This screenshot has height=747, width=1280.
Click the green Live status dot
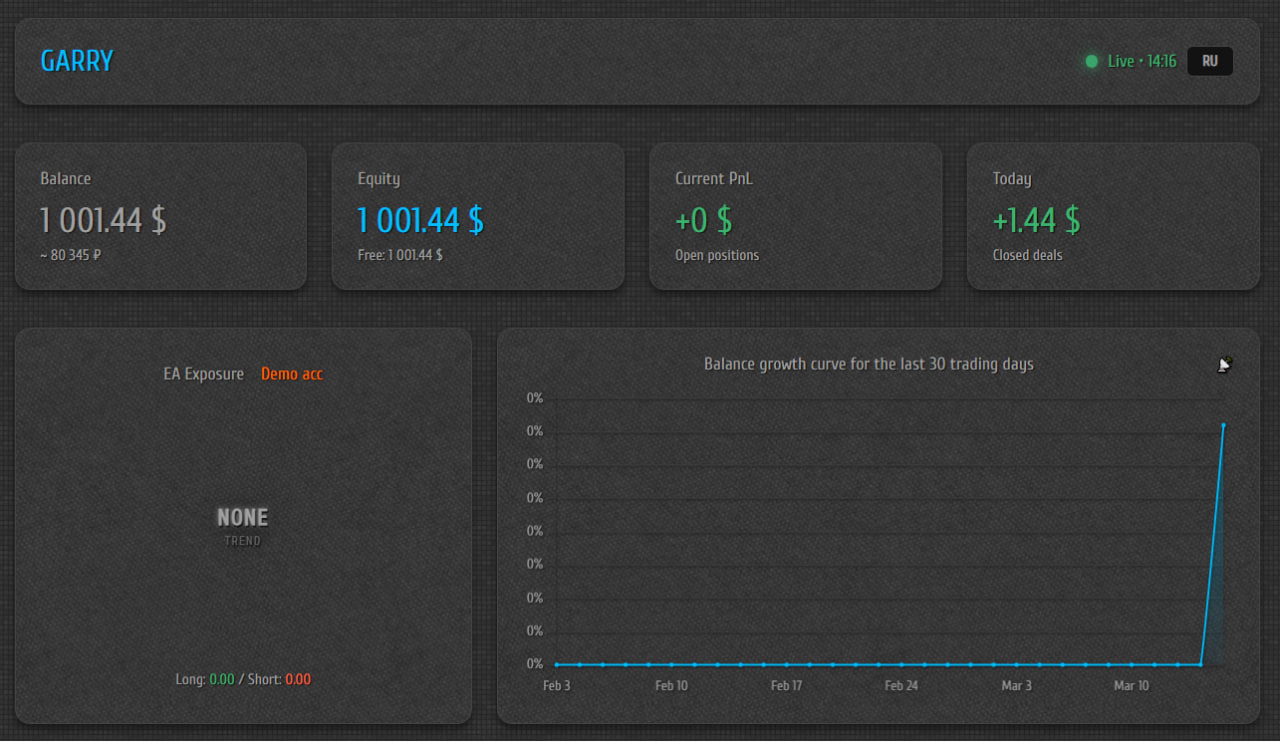click(x=1092, y=62)
